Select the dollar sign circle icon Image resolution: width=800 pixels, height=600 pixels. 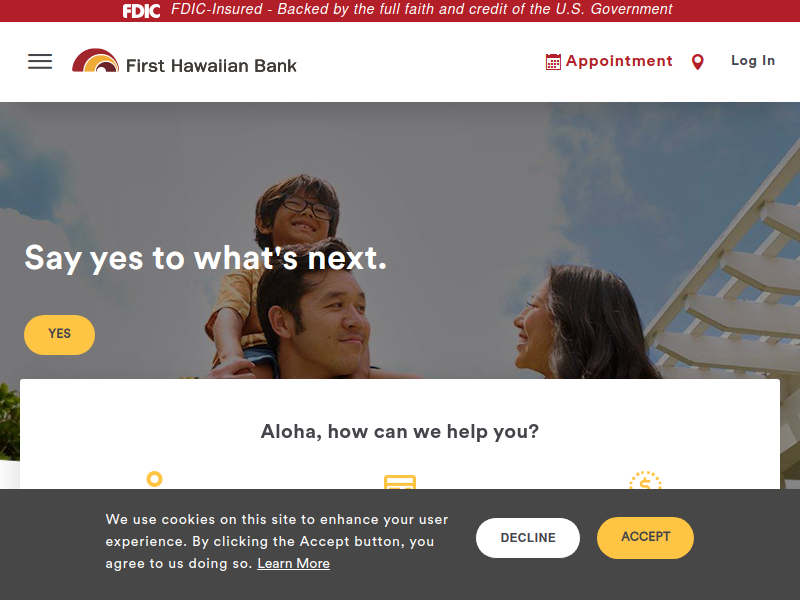(645, 480)
